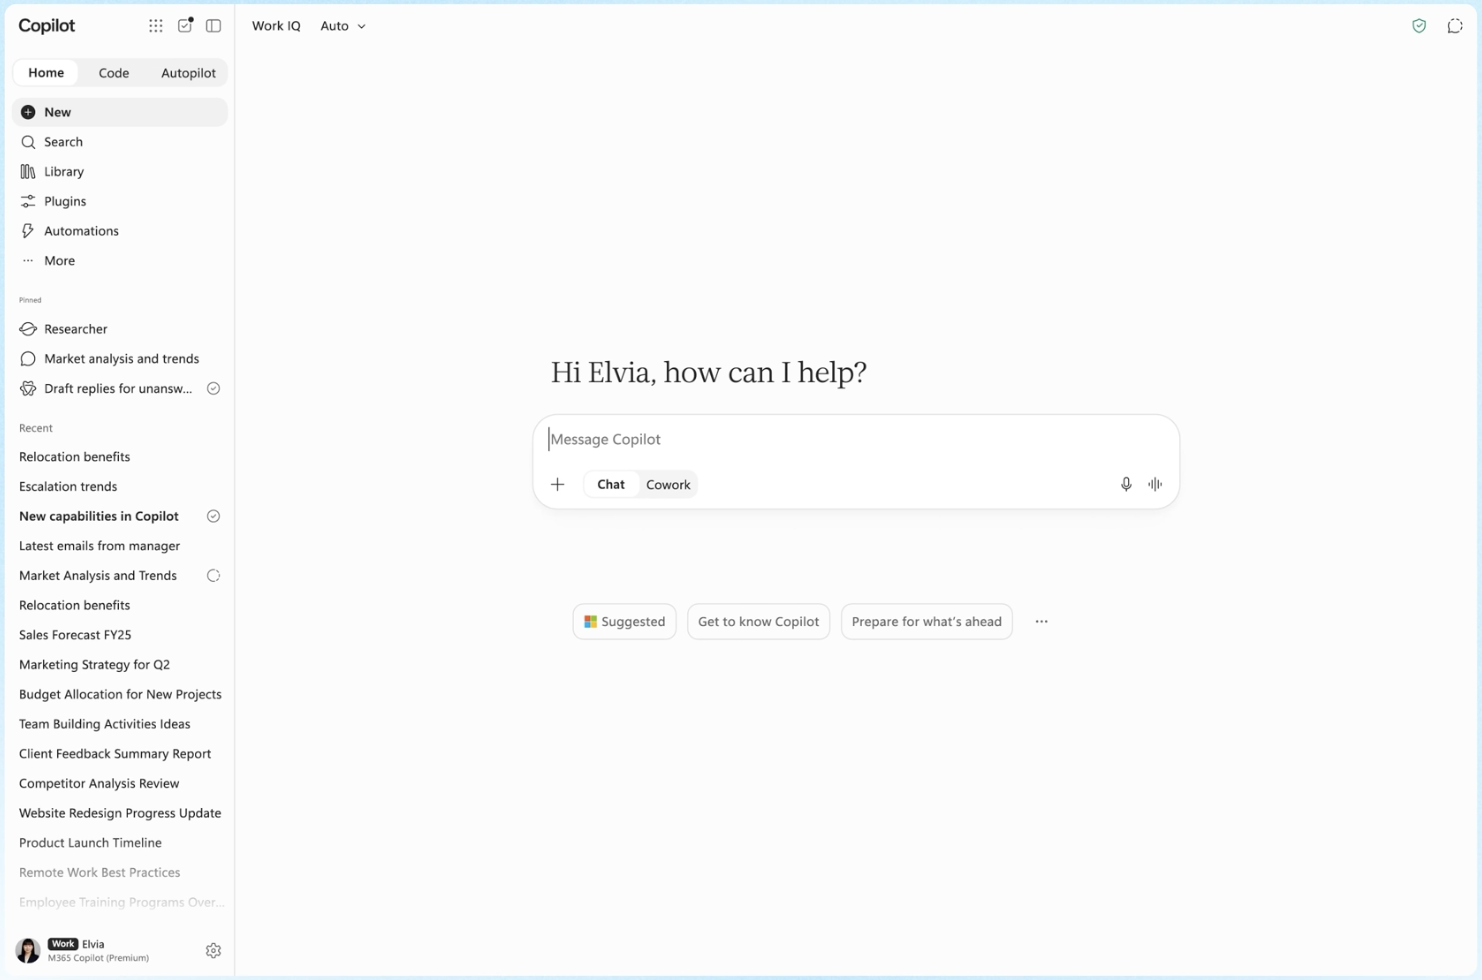Open Sales Forecast FY25 chat

tap(75, 635)
